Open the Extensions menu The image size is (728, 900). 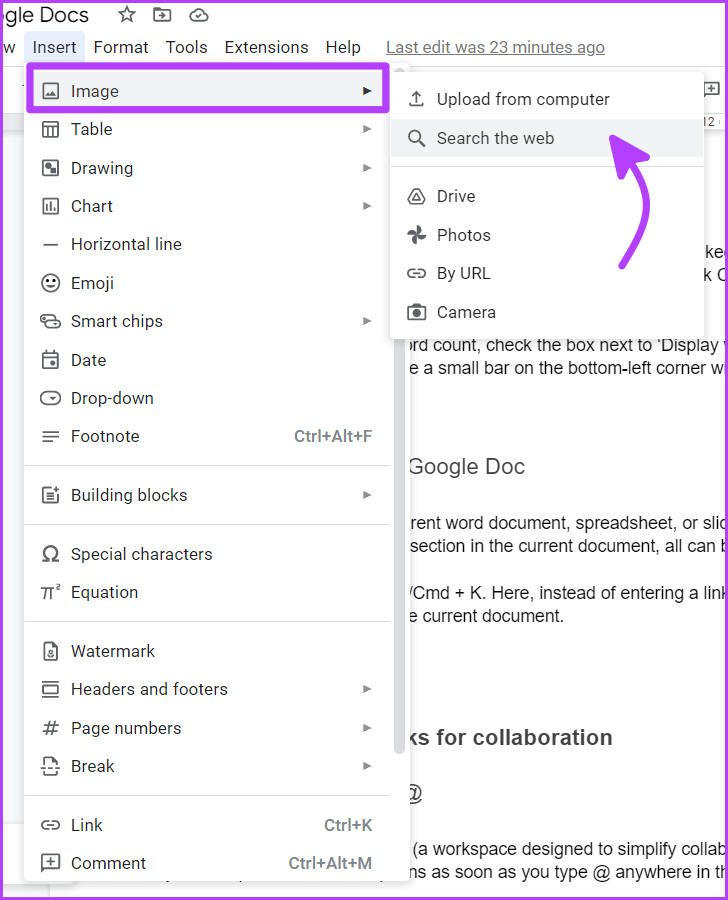coord(266,47)
